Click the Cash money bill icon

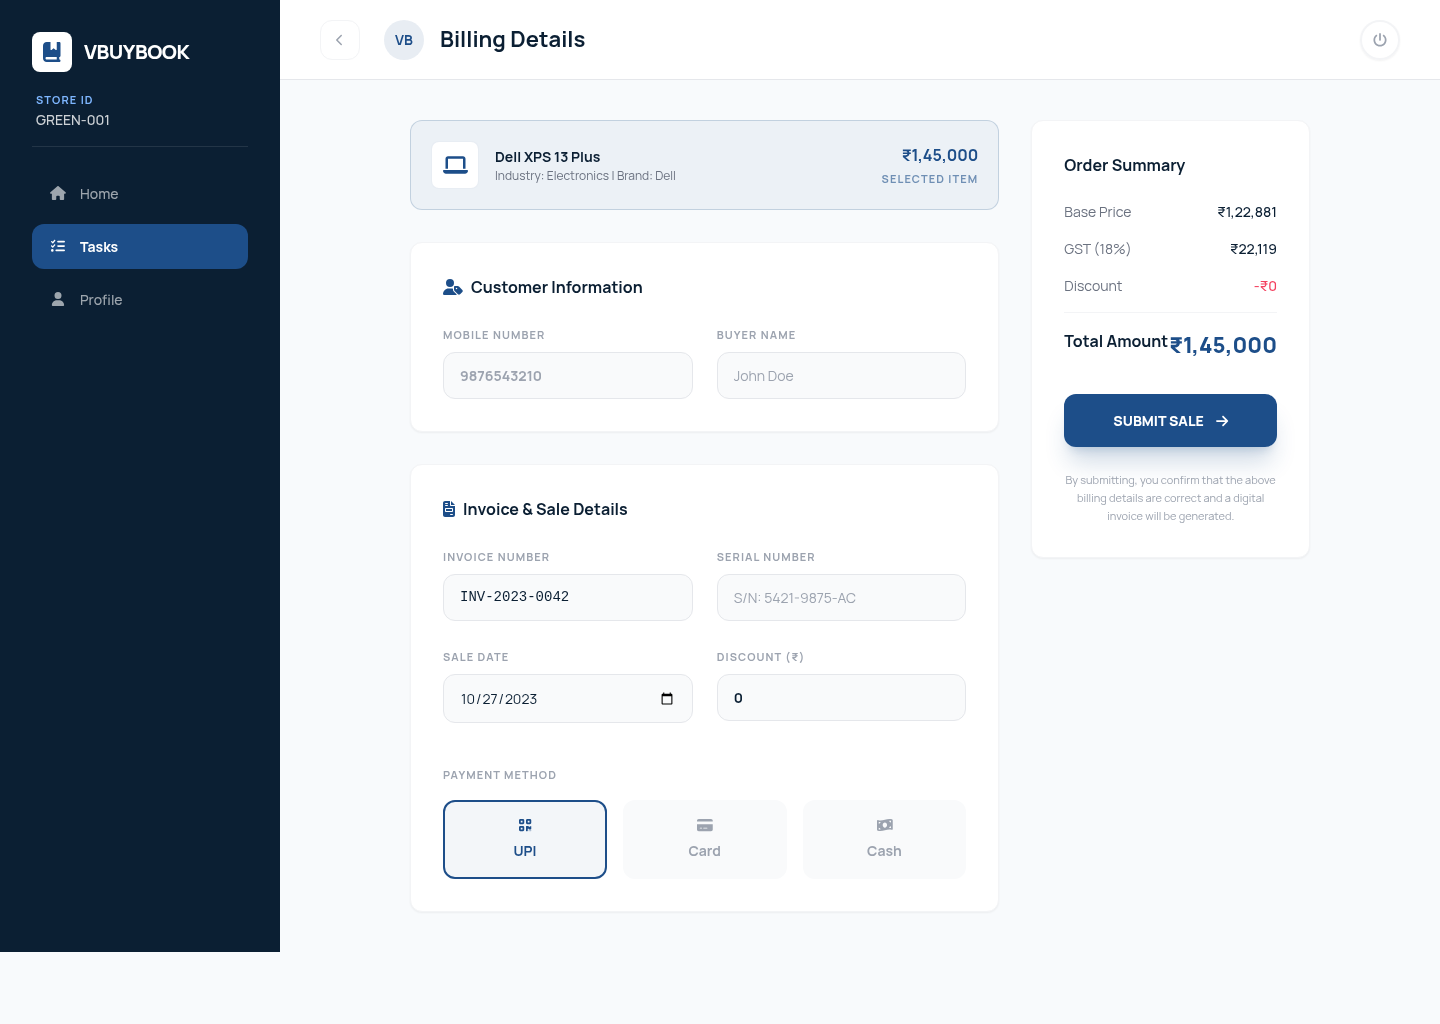tap(884, 825)
